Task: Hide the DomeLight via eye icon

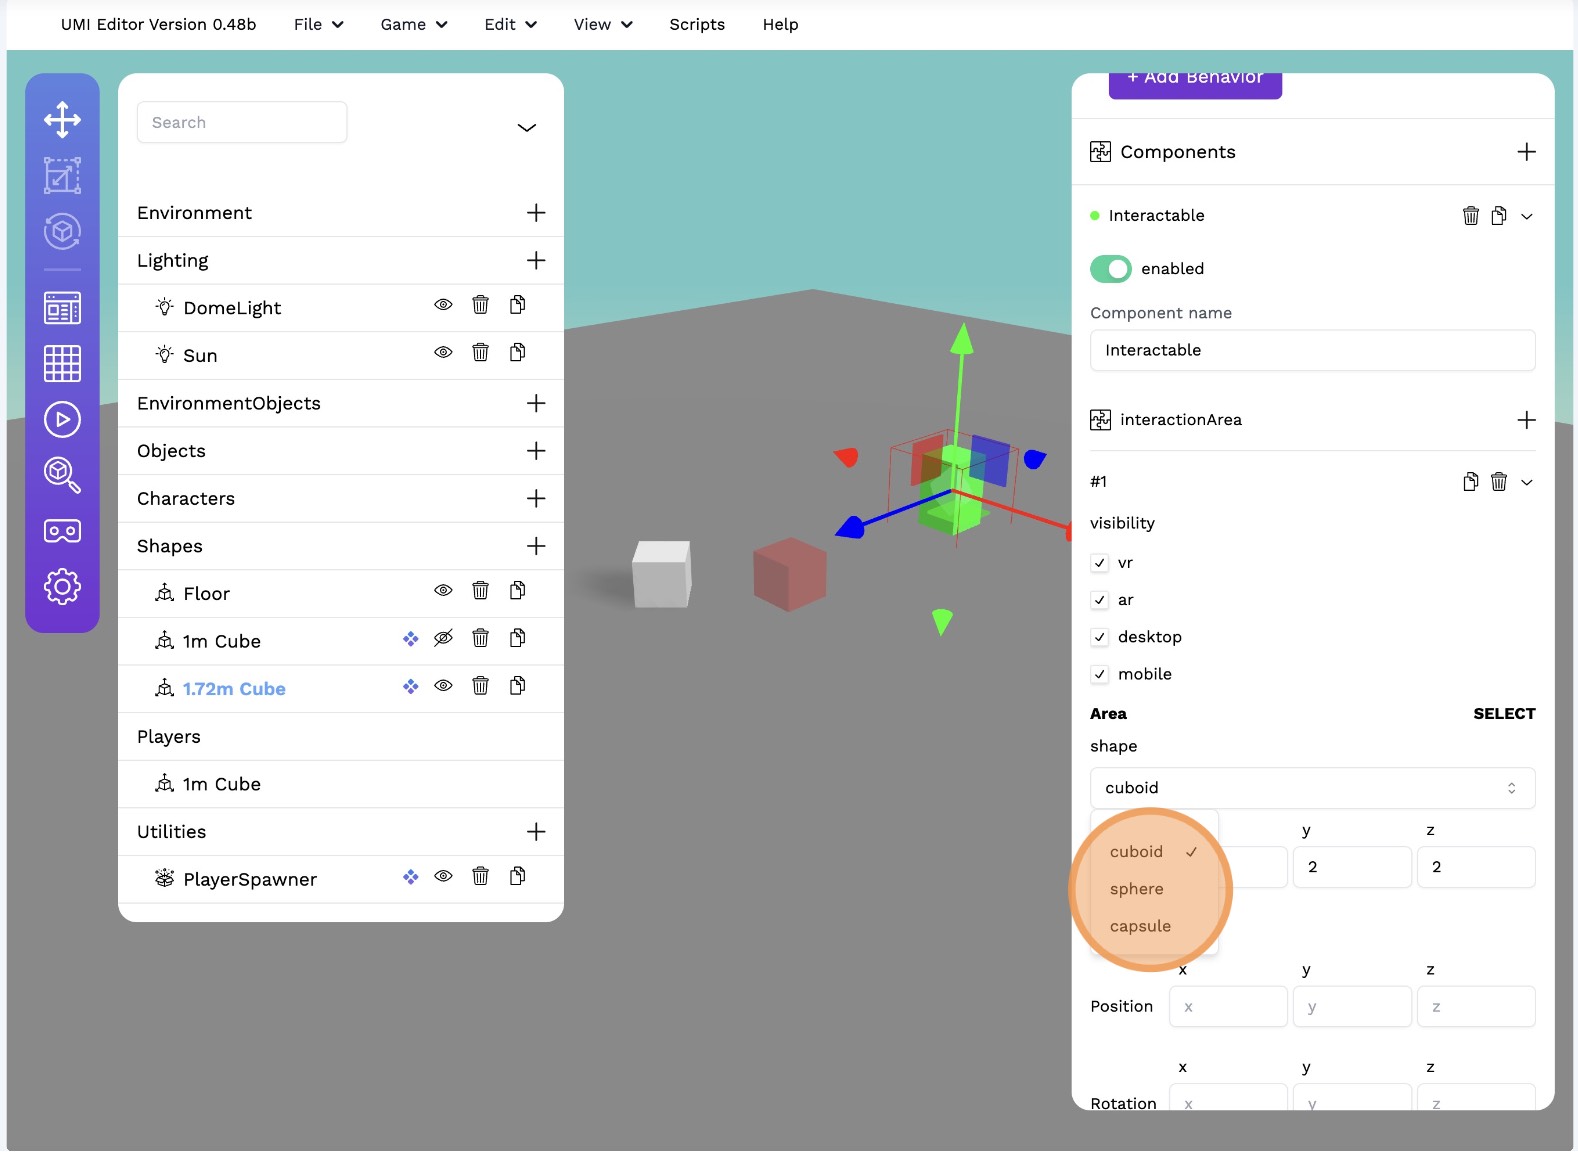Action: click(x=443, y=305)
